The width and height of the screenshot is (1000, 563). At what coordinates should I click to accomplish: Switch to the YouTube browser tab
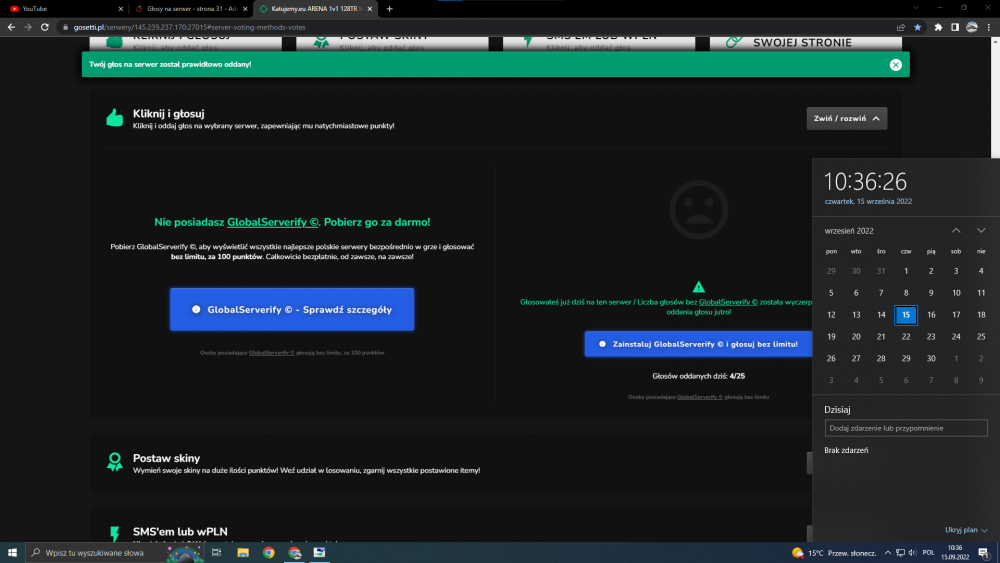tap(62, 9)
